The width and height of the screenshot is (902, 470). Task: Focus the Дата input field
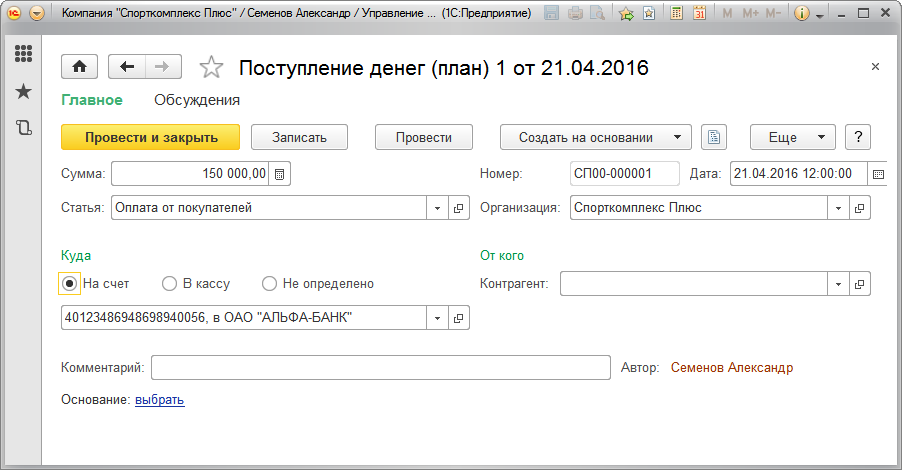pos(798,174)
